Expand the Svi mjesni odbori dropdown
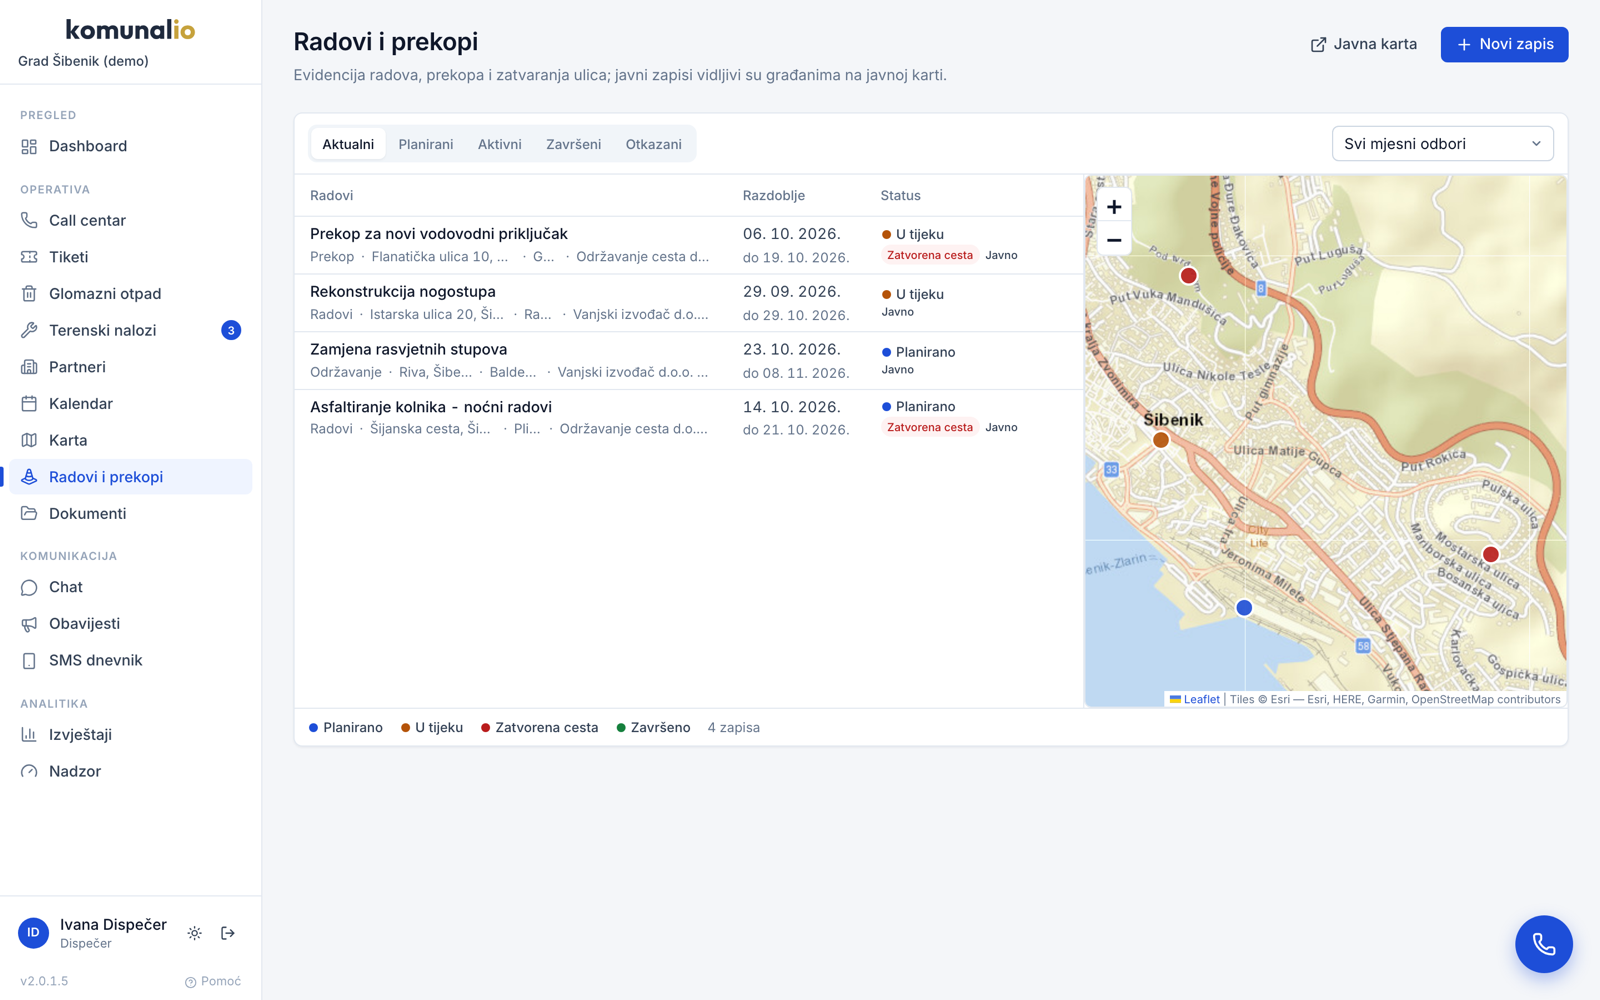1600x1000 pixels. point(1442,144)
